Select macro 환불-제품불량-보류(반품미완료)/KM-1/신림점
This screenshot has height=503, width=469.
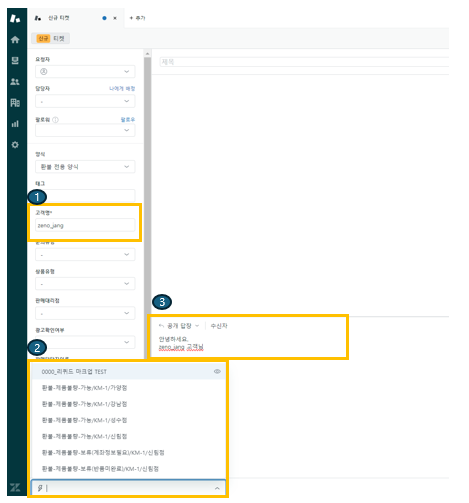pyautogui.click(x=128, y=469)
